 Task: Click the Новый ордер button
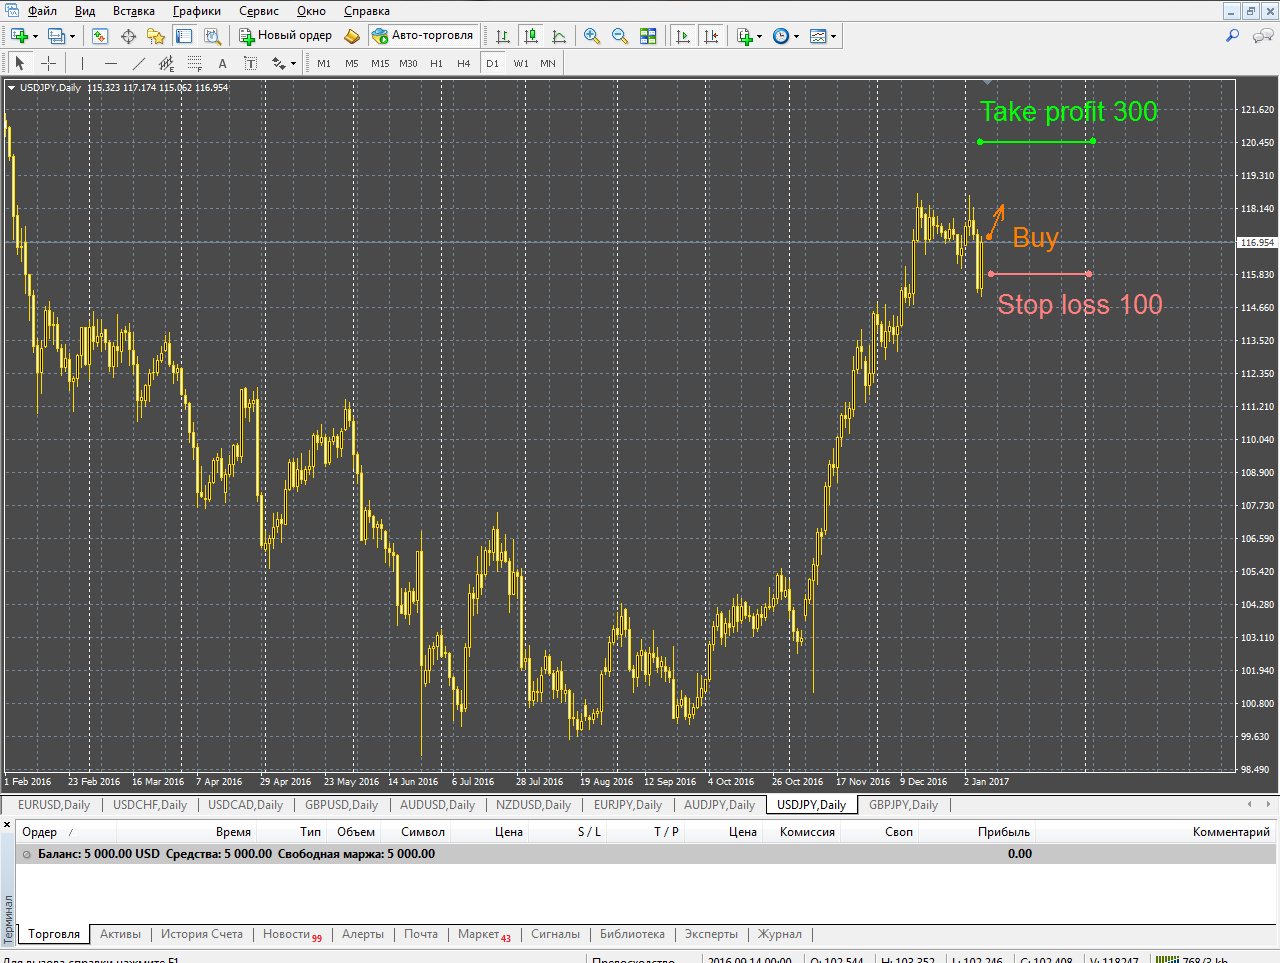point(285,36)
